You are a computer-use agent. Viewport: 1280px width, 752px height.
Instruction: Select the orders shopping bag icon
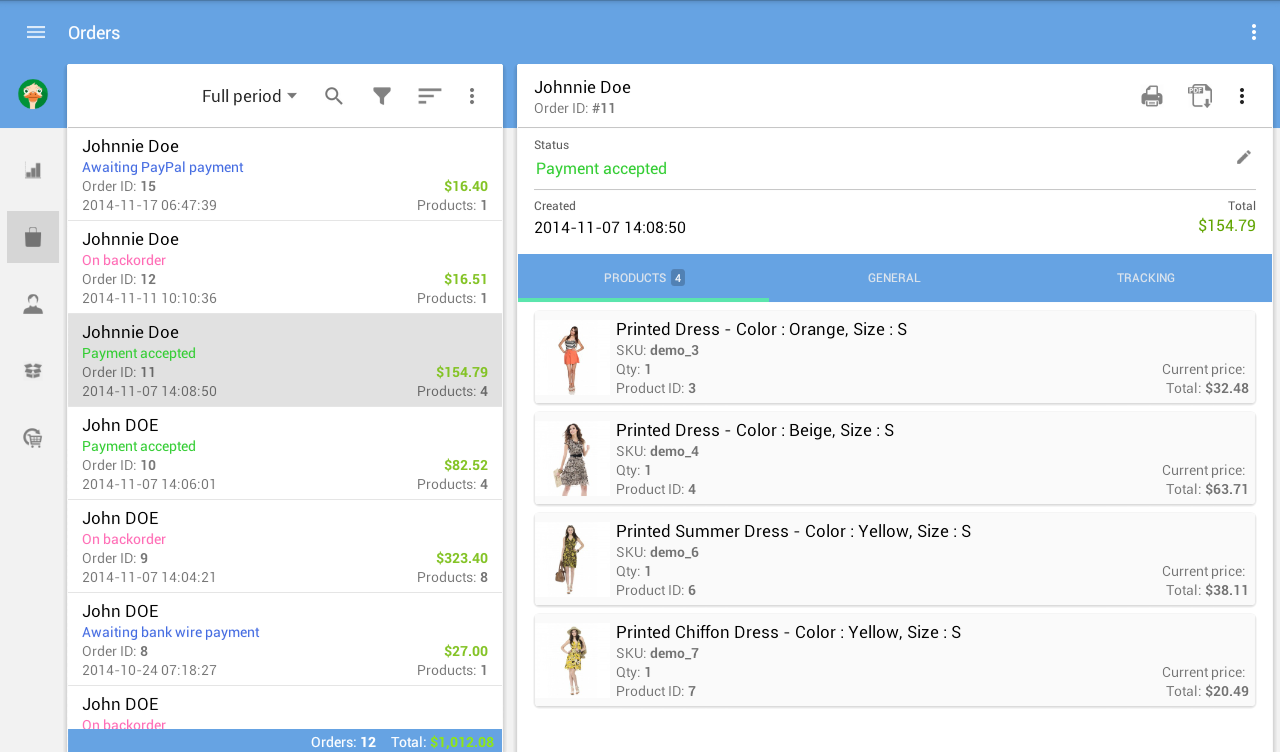33,237
